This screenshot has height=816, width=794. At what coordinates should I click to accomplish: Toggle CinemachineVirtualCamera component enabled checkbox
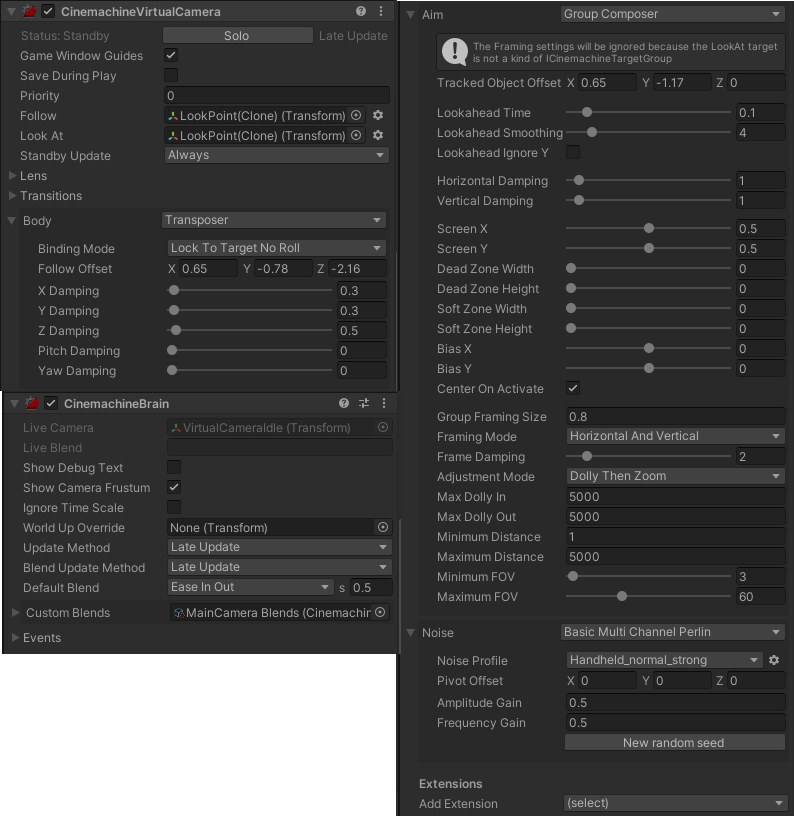[48, 11]
